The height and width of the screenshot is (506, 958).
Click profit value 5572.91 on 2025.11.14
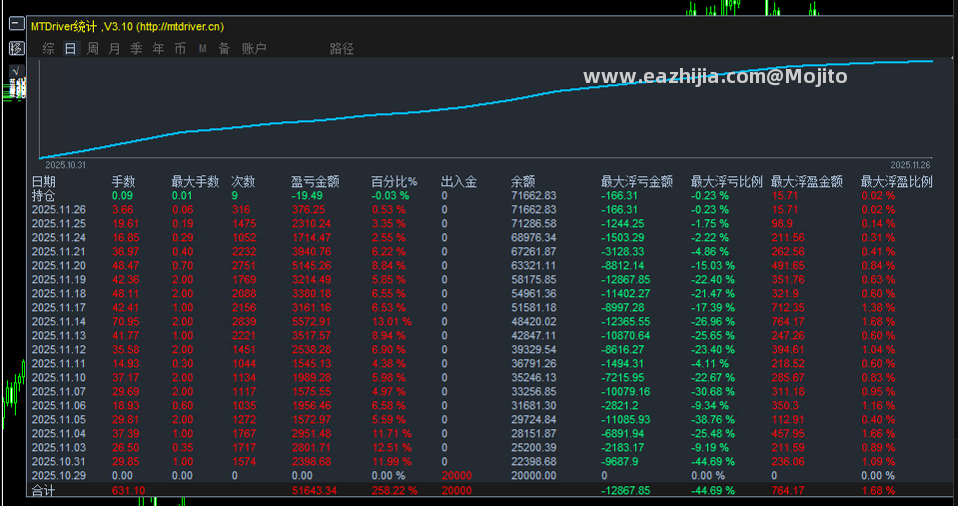coord(312,321)
